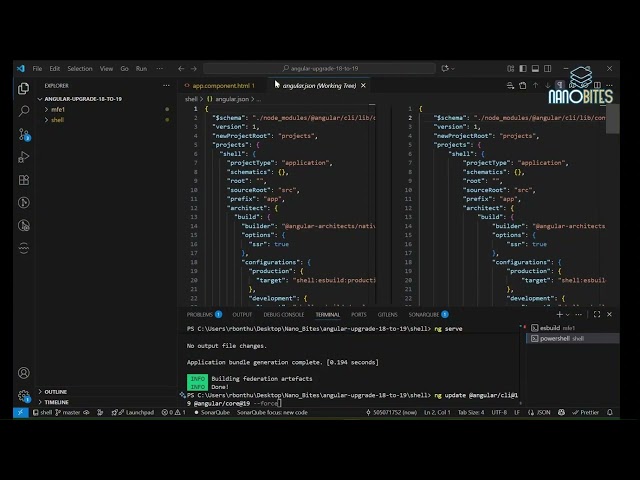Open the Search view in activity bar
Viewport: 640px width, 480px height.
pos(24,111)
